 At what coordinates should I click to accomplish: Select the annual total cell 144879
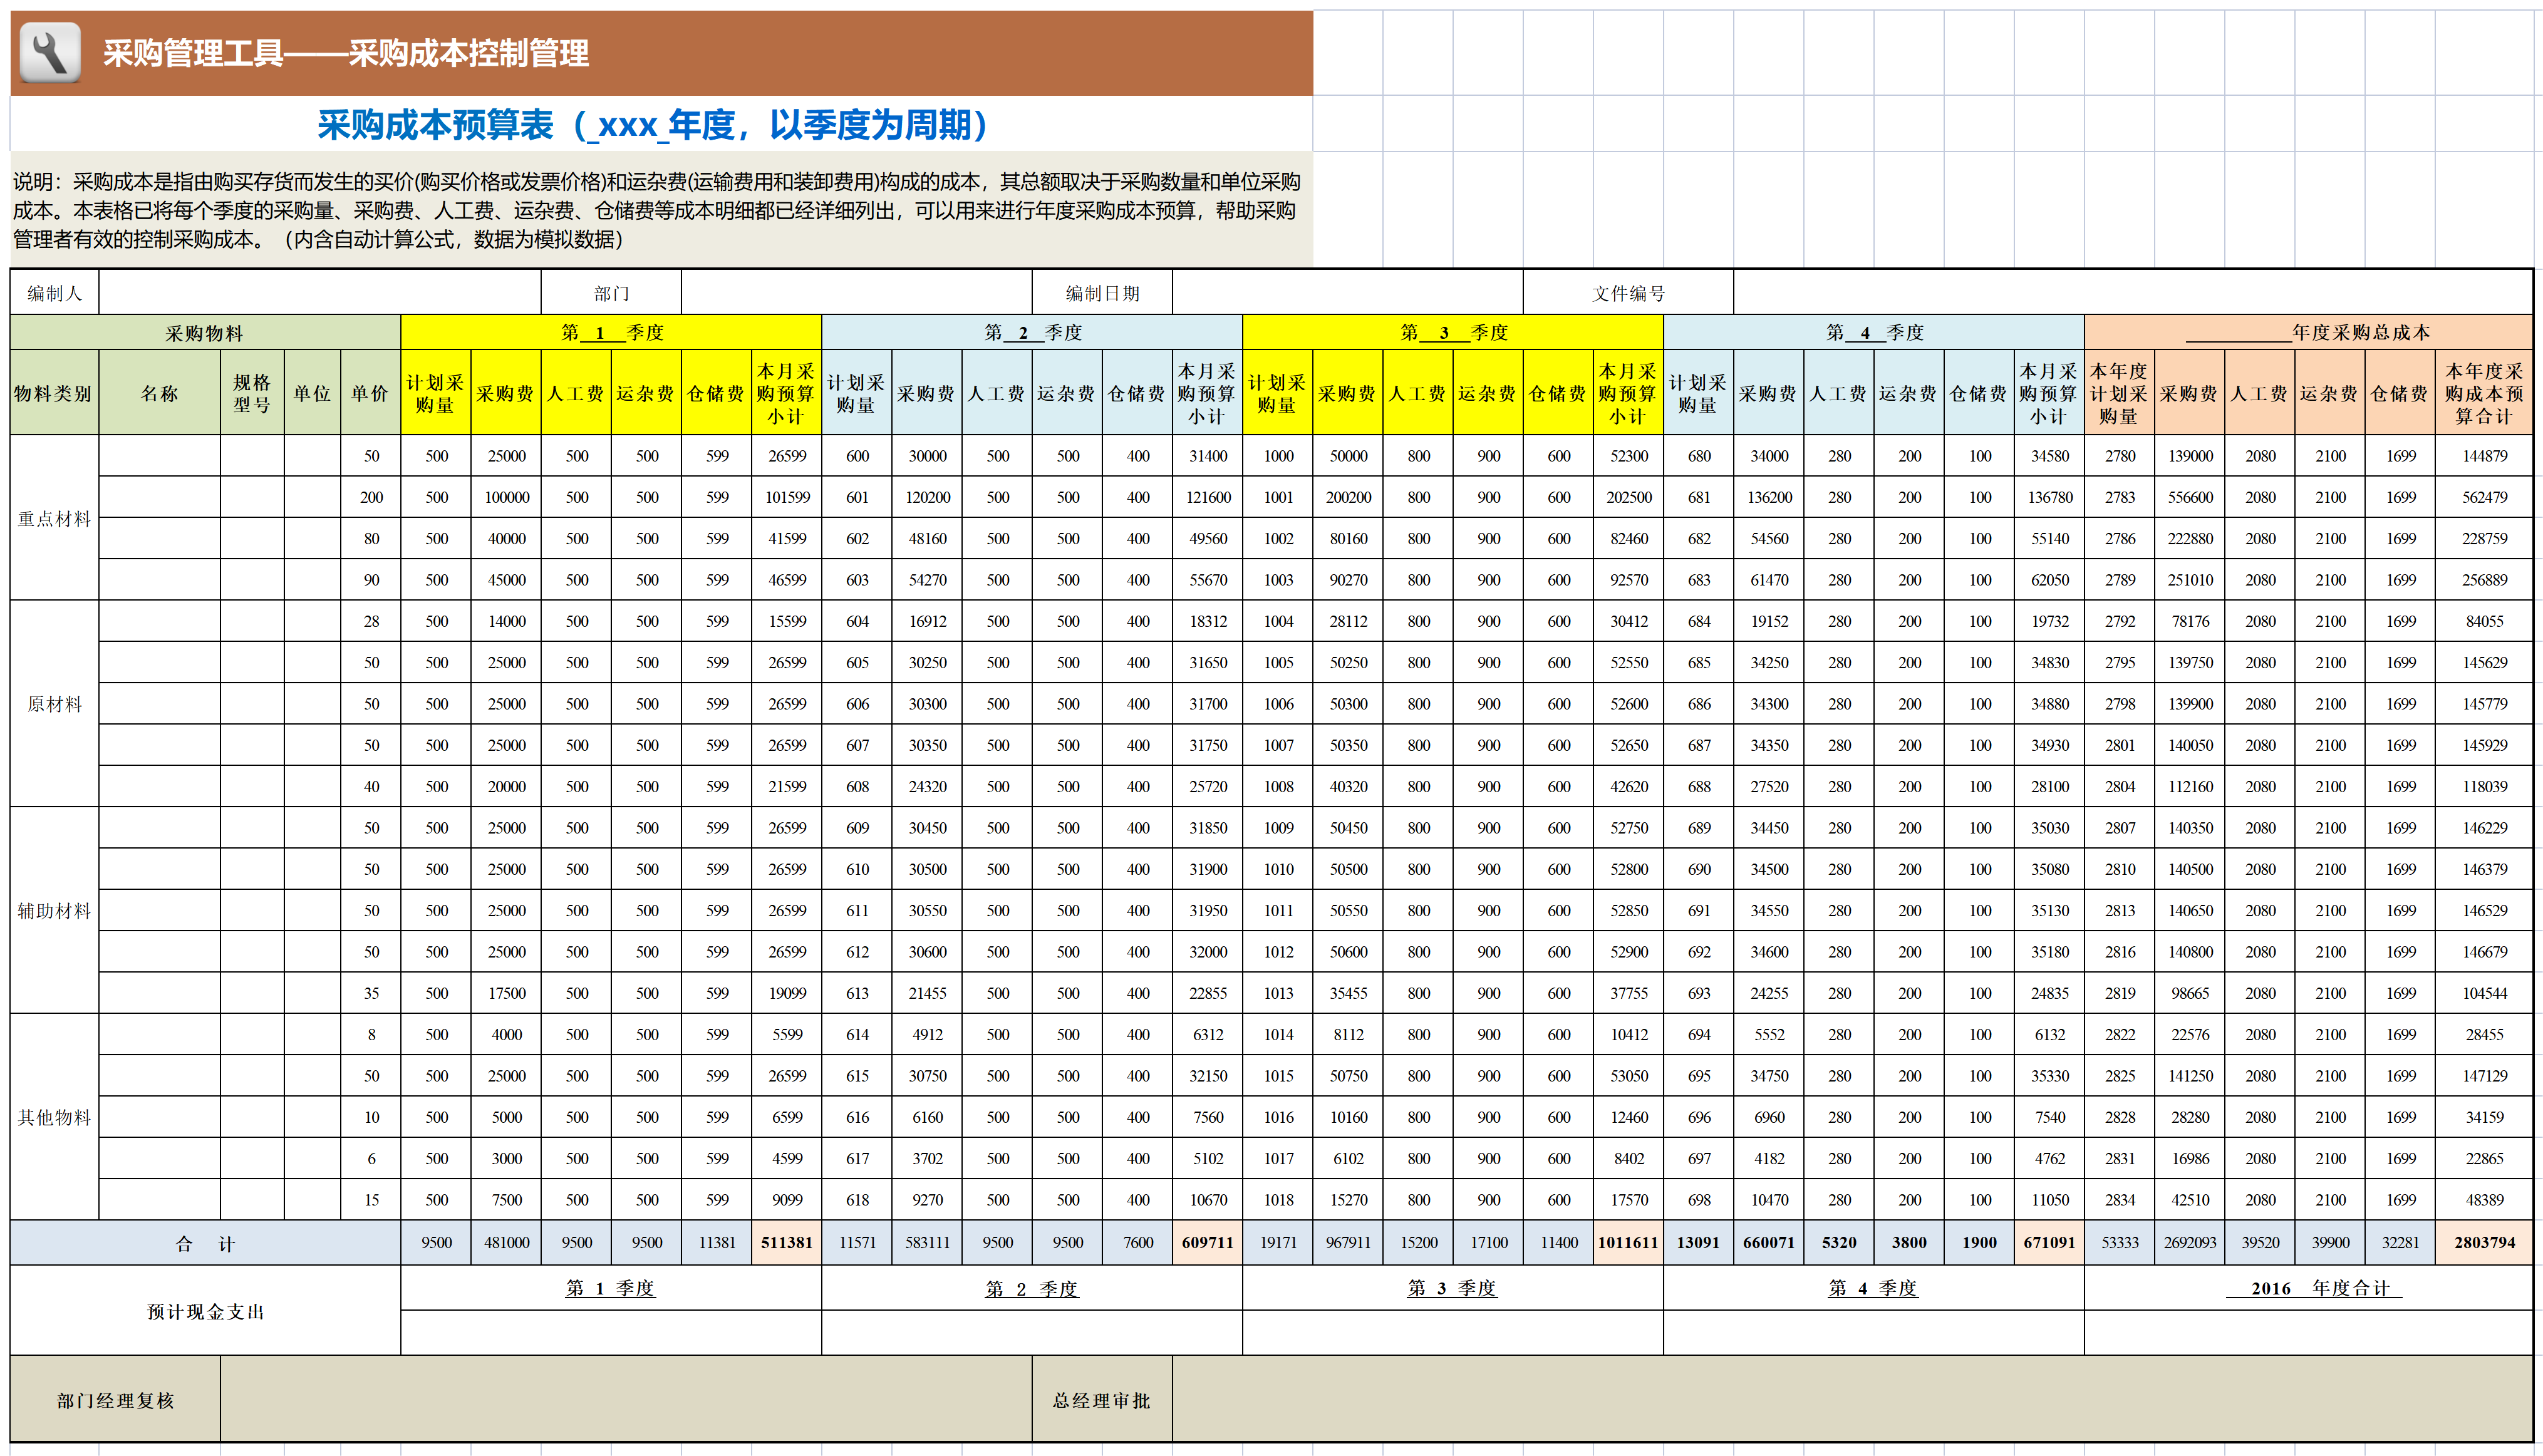tap(2484, 456)
